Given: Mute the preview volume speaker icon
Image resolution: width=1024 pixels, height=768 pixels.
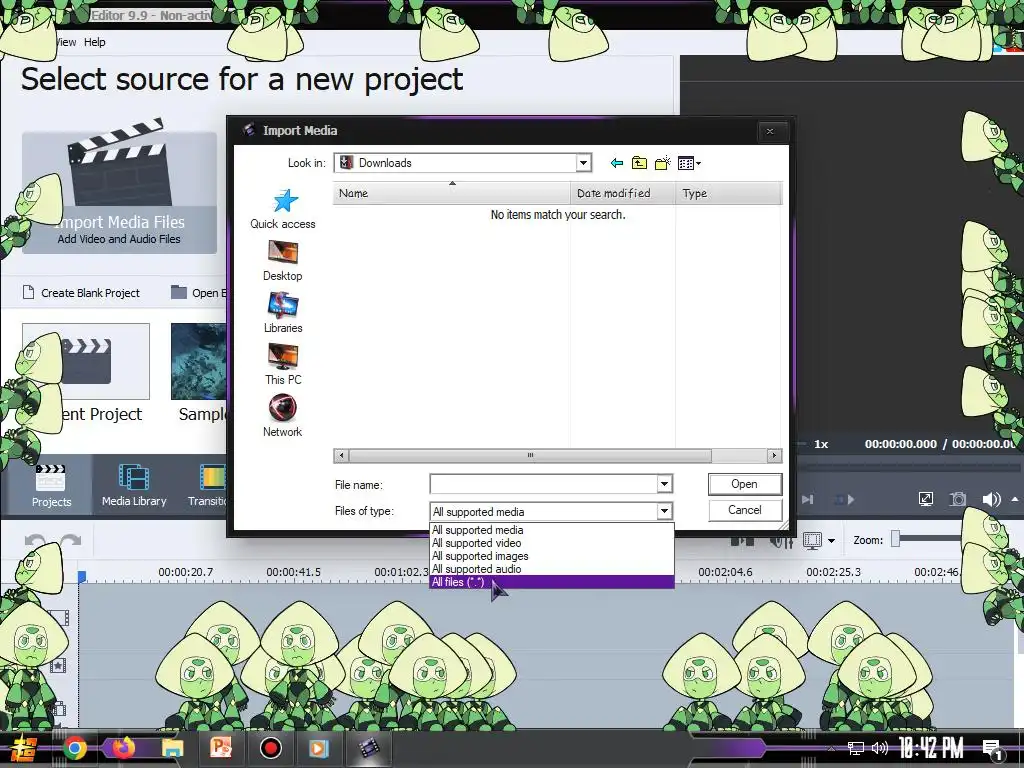Looking at the screenshot, I should pyautogui.click(x=991, y=500).
